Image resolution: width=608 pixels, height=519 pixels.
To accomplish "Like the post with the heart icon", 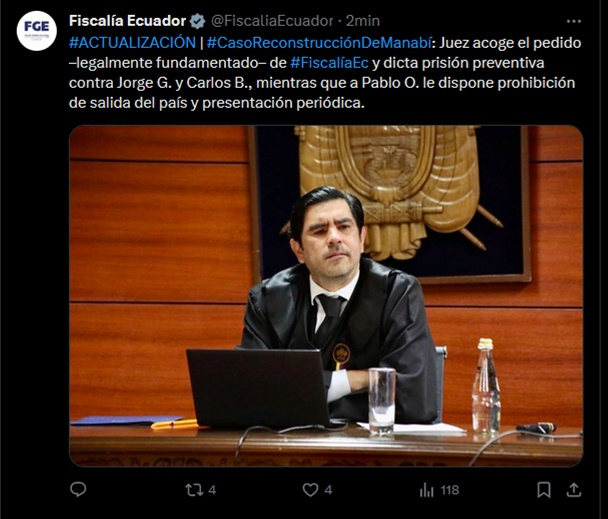I will click(x=310, y=490).
